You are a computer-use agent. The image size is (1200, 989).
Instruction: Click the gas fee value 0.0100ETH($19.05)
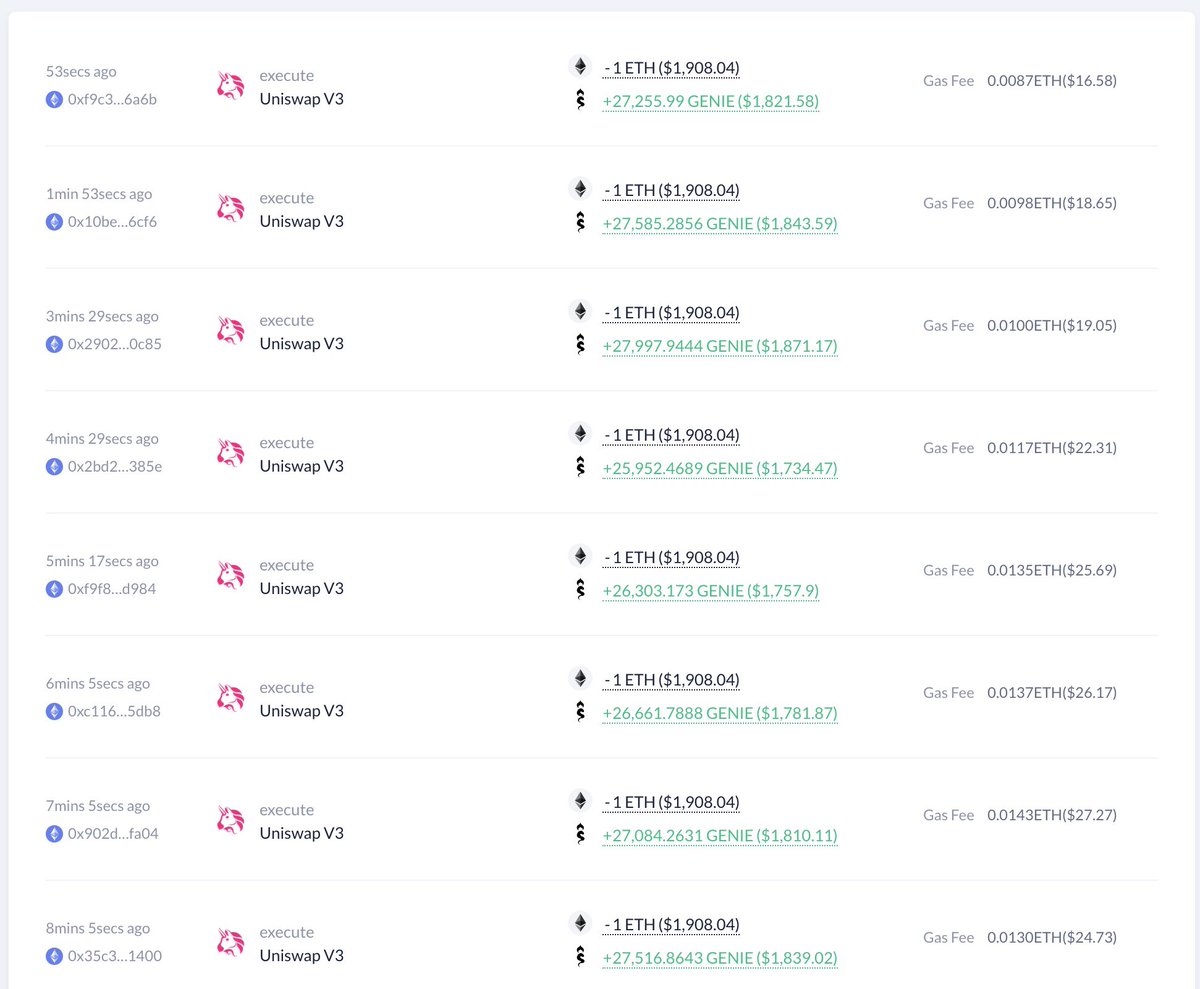click(x=1052, y=325)
